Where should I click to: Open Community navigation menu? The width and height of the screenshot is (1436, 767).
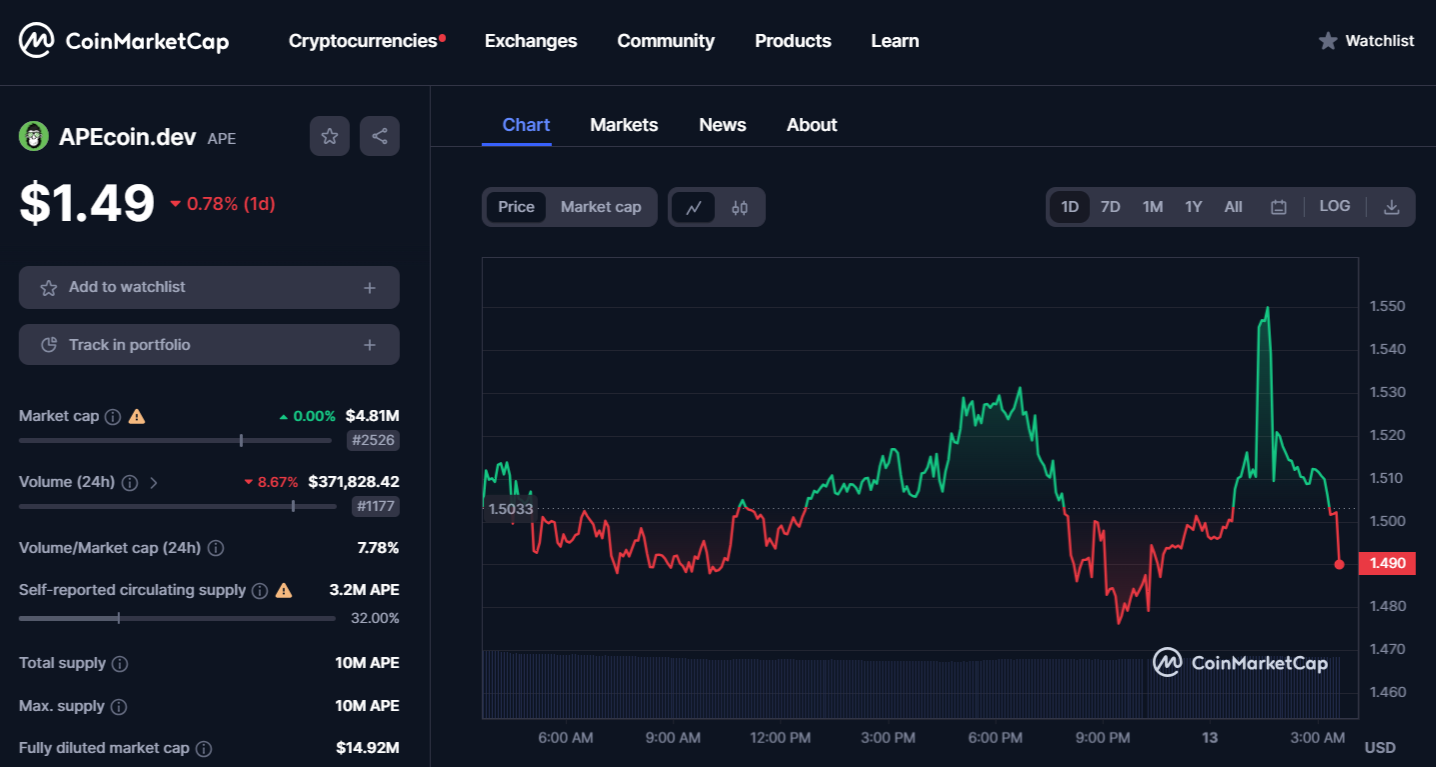coord(666,41)
